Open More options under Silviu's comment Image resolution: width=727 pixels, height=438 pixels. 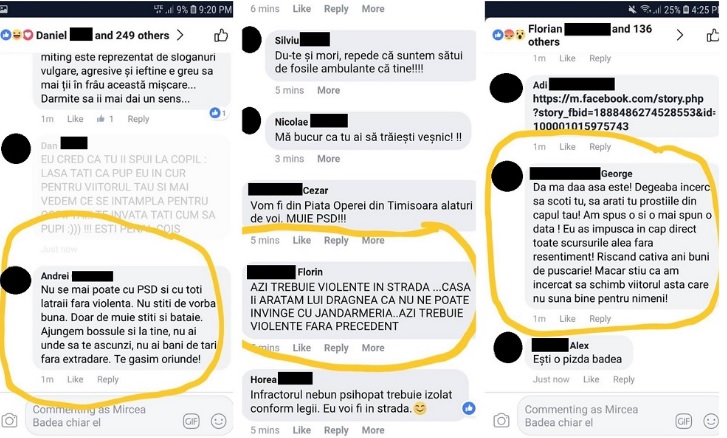click(328, 90)
